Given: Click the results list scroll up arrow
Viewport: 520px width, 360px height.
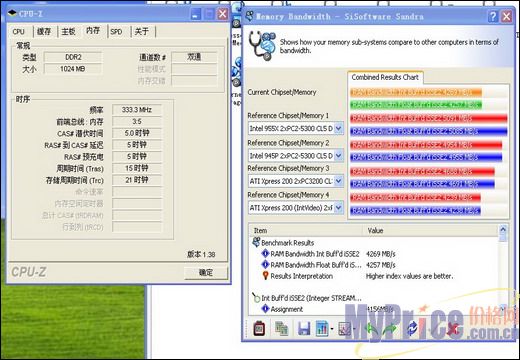Looking at the screenshot, I should pyautogui.click(x=503, y=229).
